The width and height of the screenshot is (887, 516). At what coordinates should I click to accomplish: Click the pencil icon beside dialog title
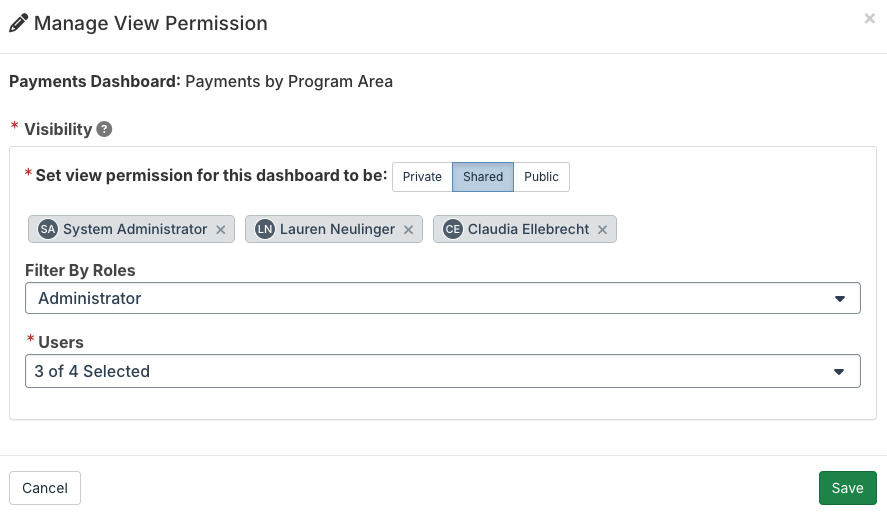pos(18,23)
